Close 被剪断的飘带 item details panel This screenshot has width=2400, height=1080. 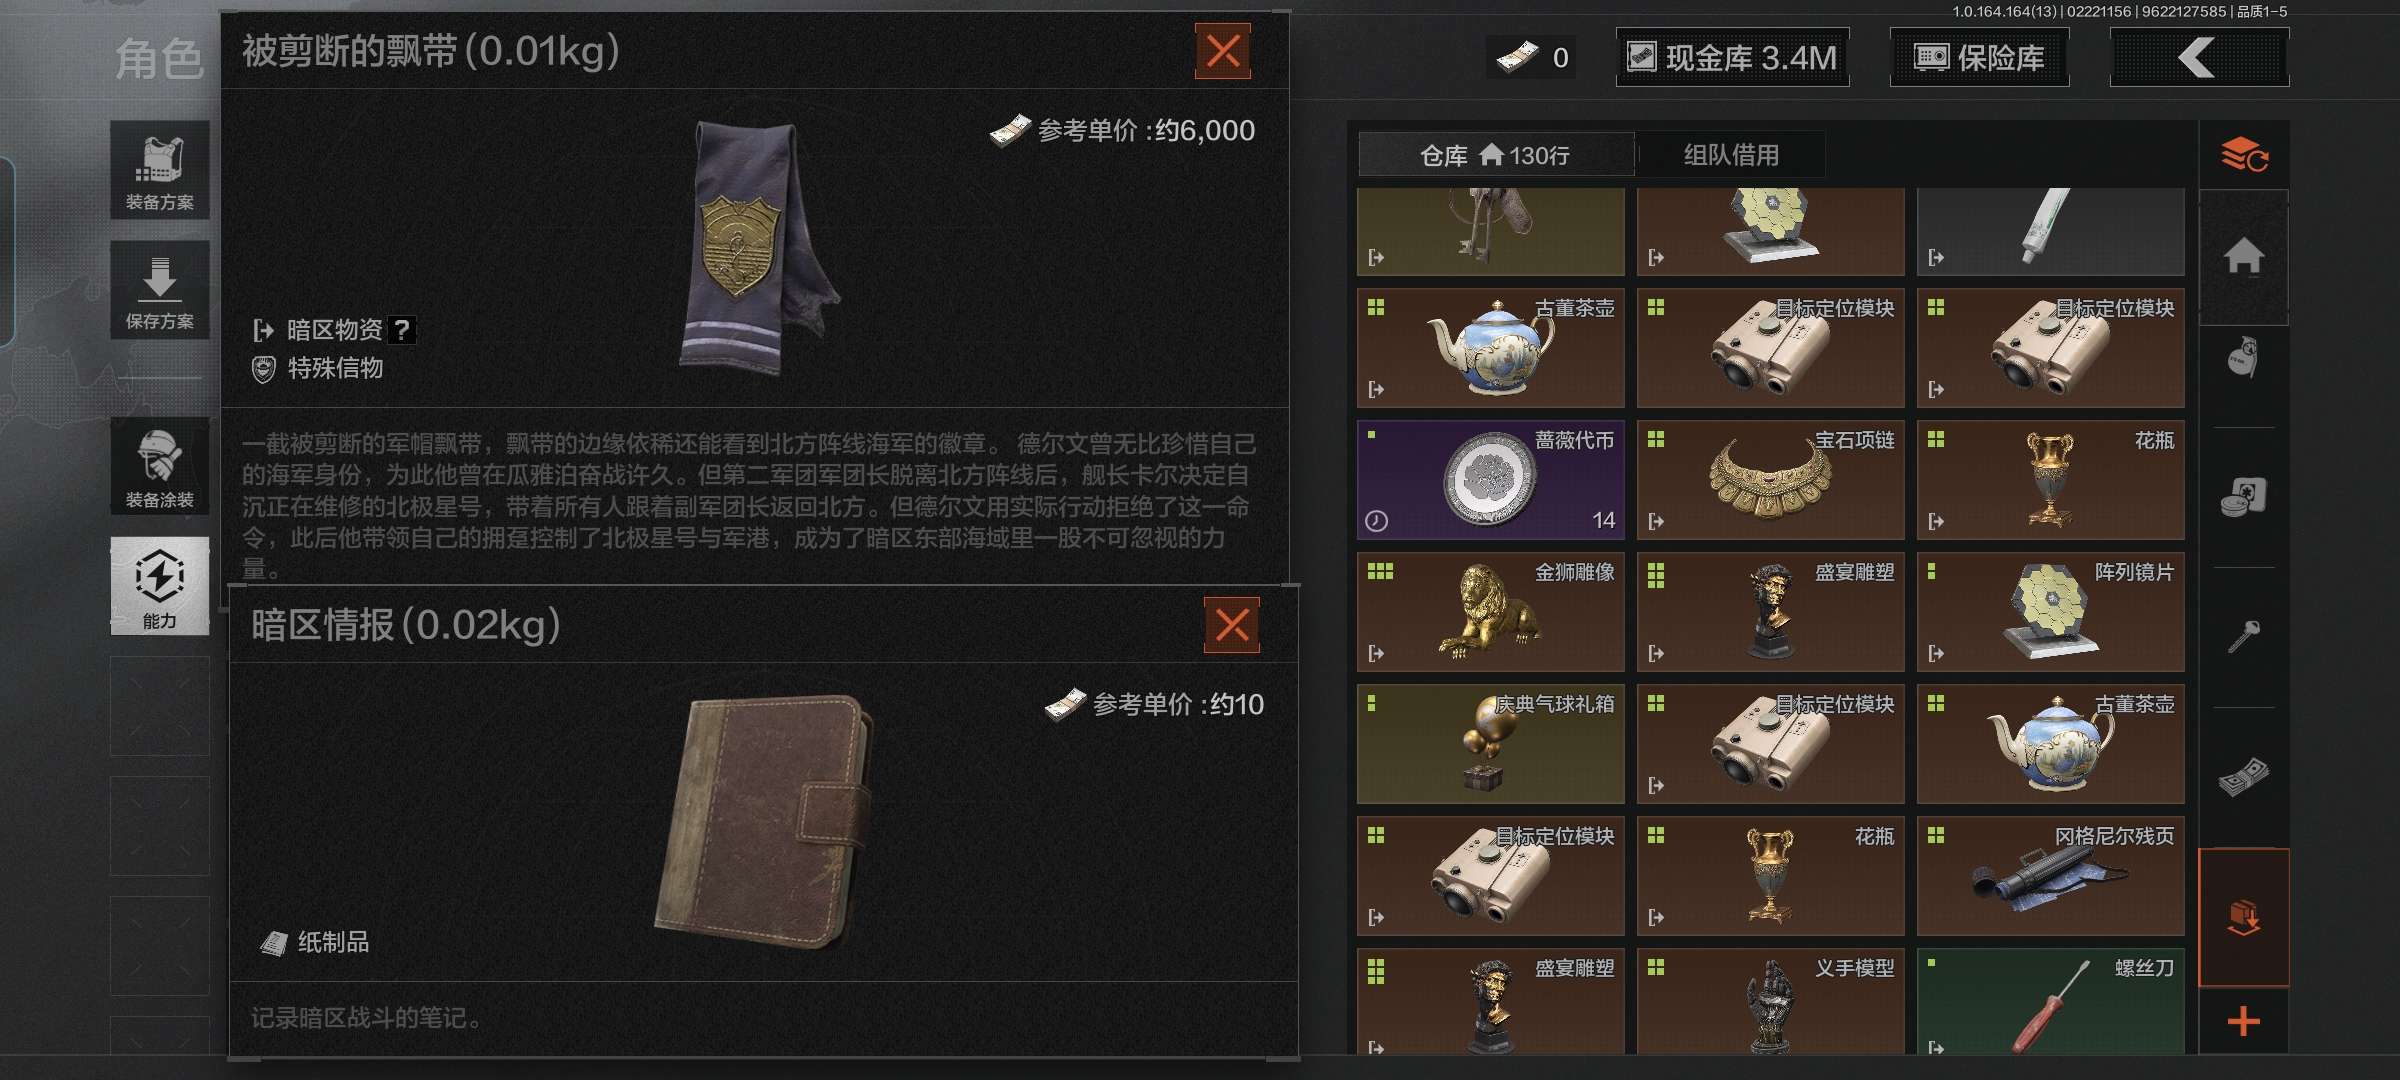1223,51
